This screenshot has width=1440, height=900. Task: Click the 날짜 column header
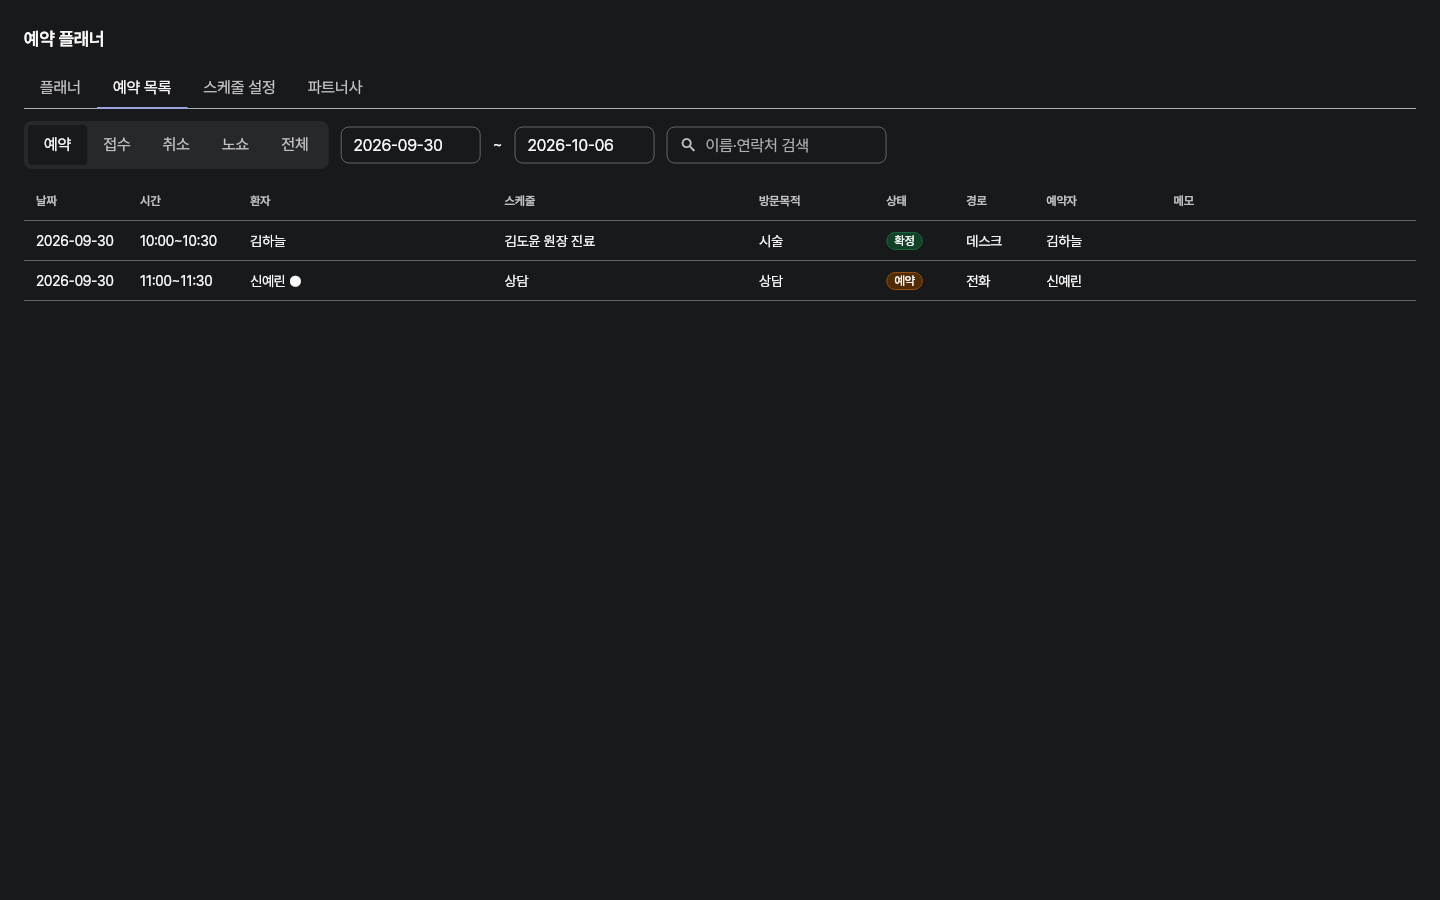46,201
